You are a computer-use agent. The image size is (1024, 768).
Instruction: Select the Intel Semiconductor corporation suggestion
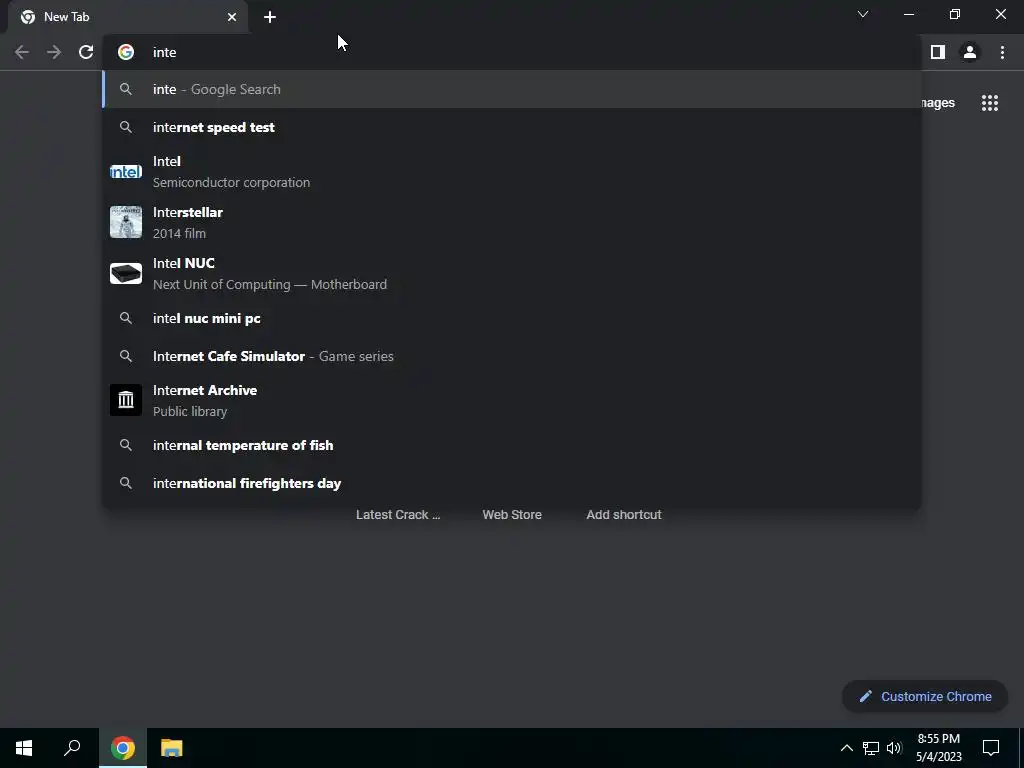coord(512,172)
